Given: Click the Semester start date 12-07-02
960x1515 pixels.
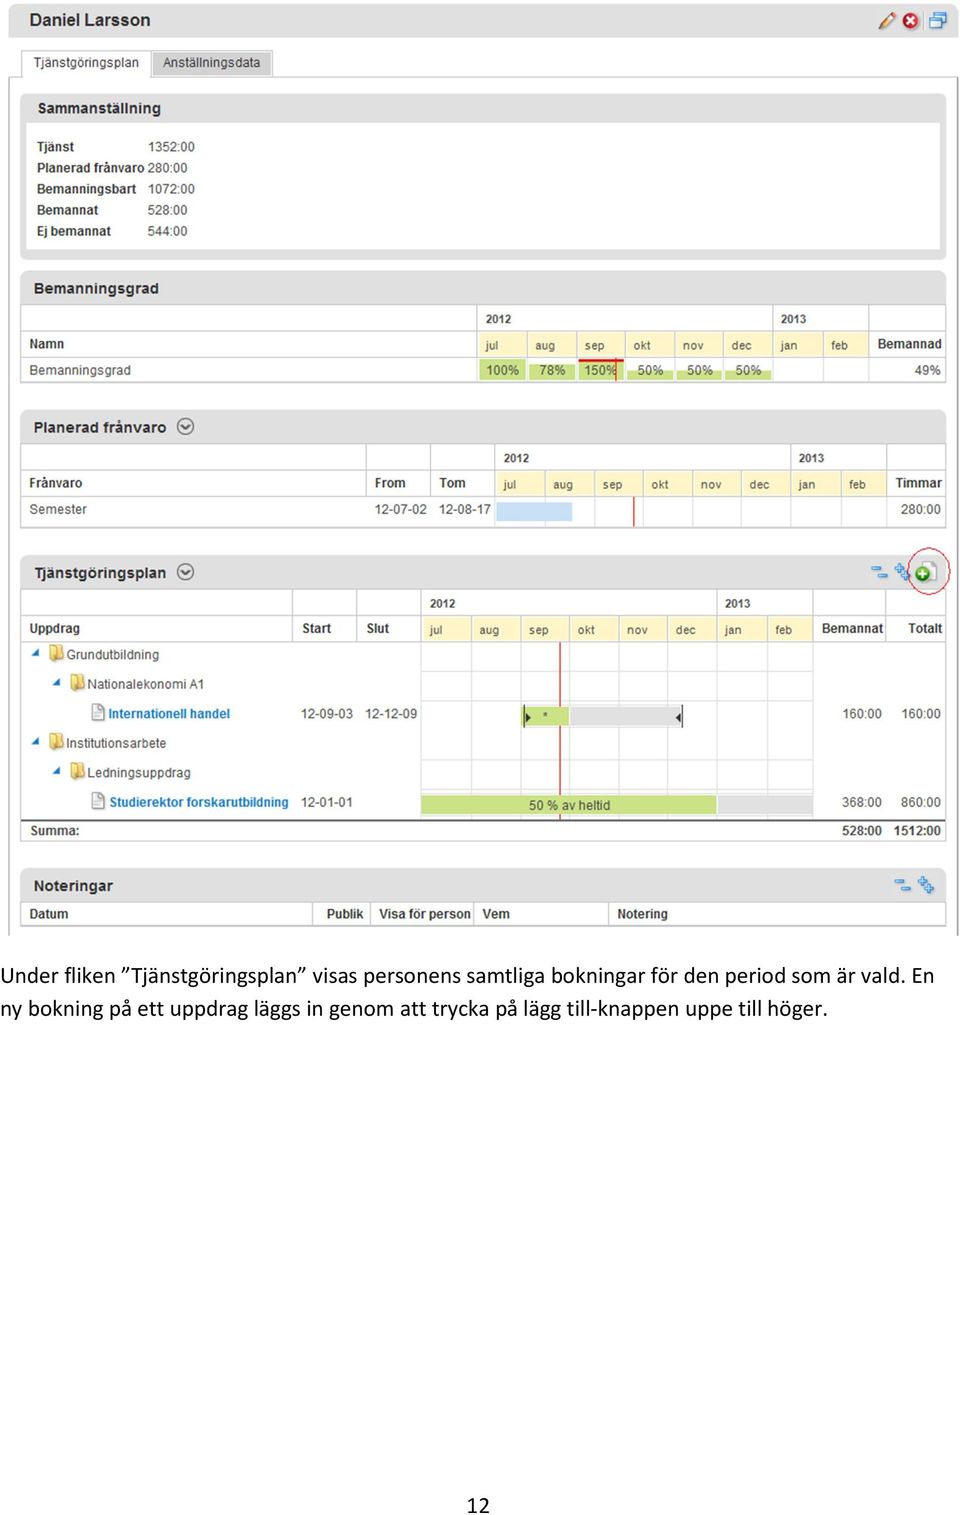Looking at the screenshot, I should click(401, 509).
